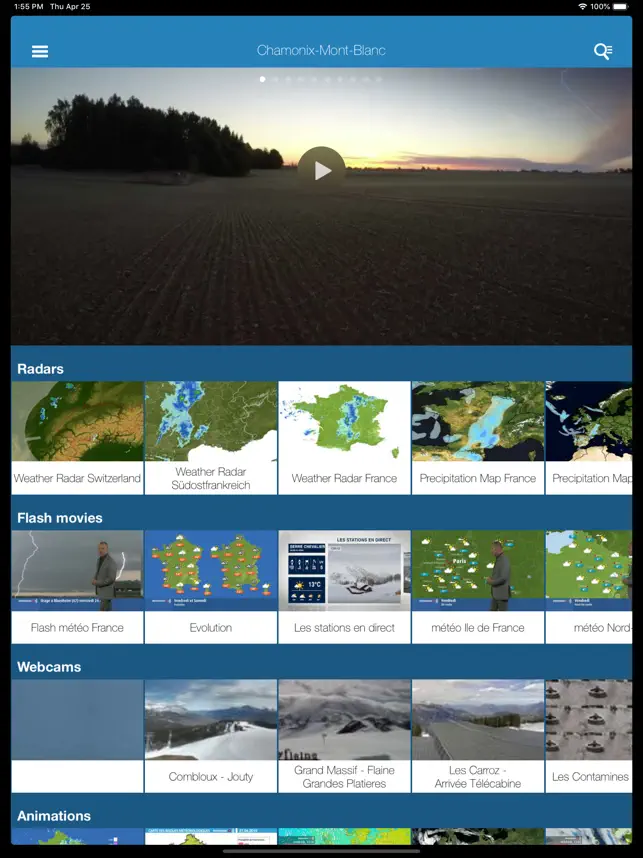This screenshot has height=858, width=643.
Task: Open Les stations en direct movie
Action: [x=344, y=587]
